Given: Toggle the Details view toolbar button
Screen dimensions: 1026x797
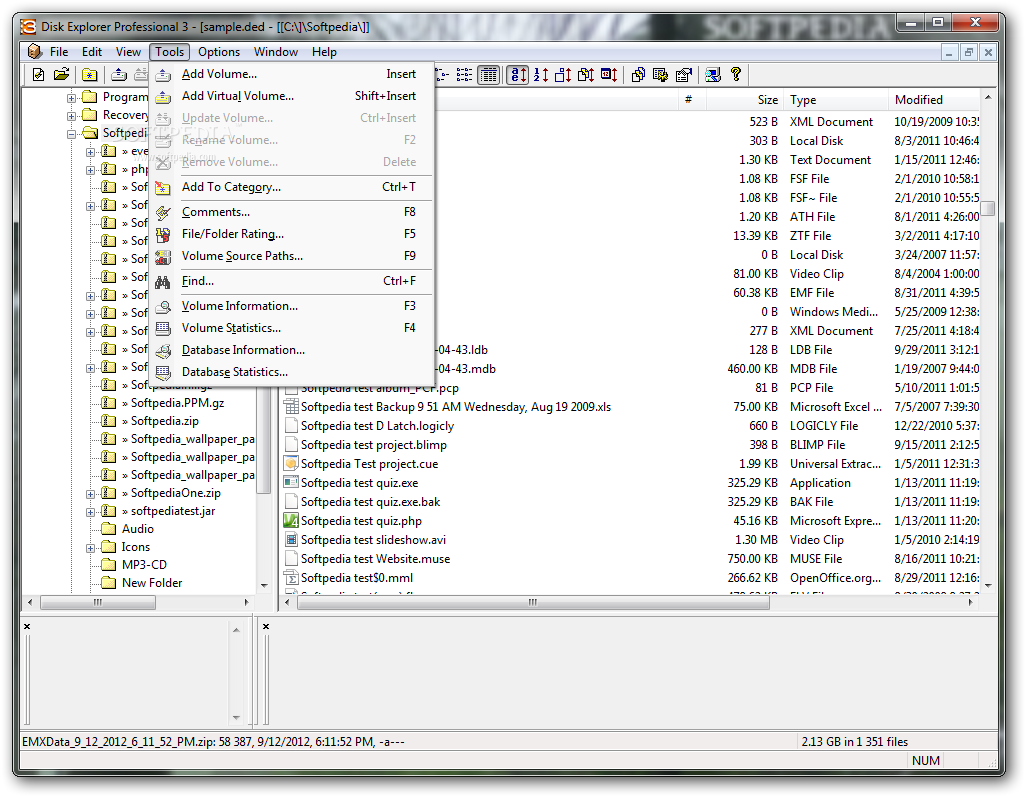Looking at the screenshot, I should click(488, 75).
